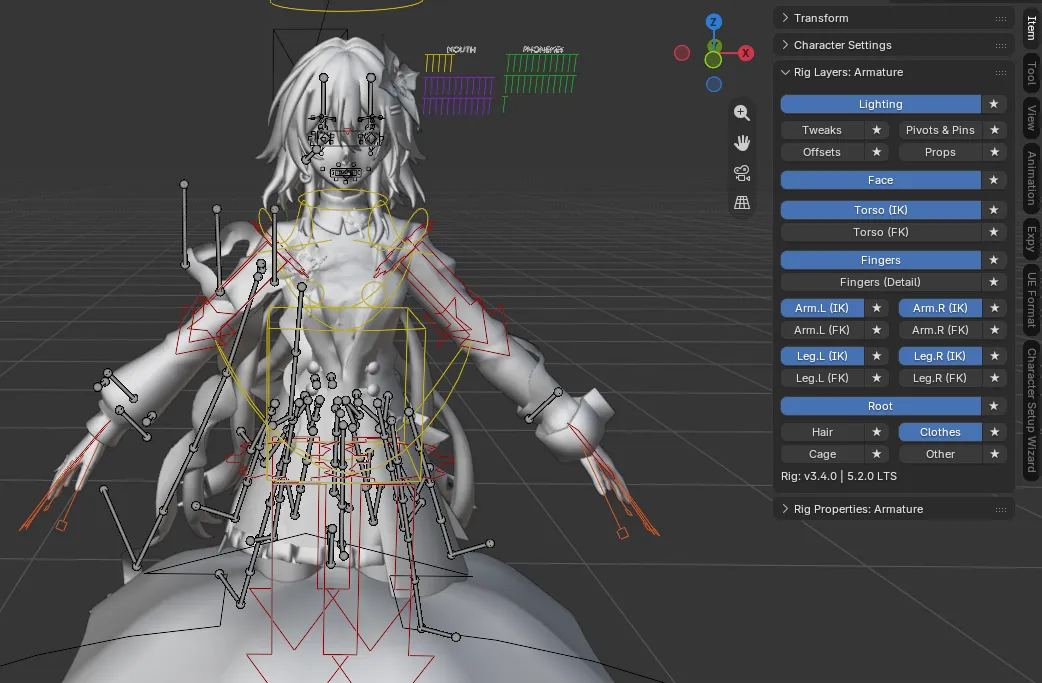Star the Offsets rig layer

click(877, 152)
